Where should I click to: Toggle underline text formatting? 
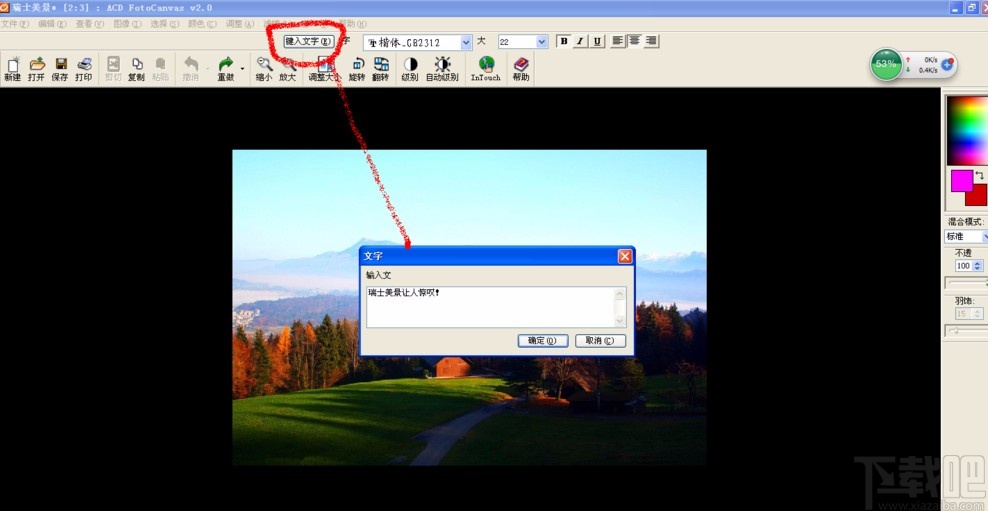(x=597, y=41)
